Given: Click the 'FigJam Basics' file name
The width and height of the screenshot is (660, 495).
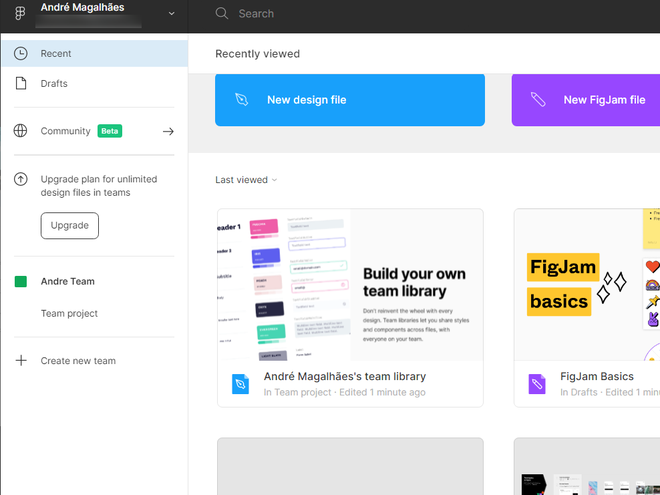Looking at the screenshot, I should (597, 376).
